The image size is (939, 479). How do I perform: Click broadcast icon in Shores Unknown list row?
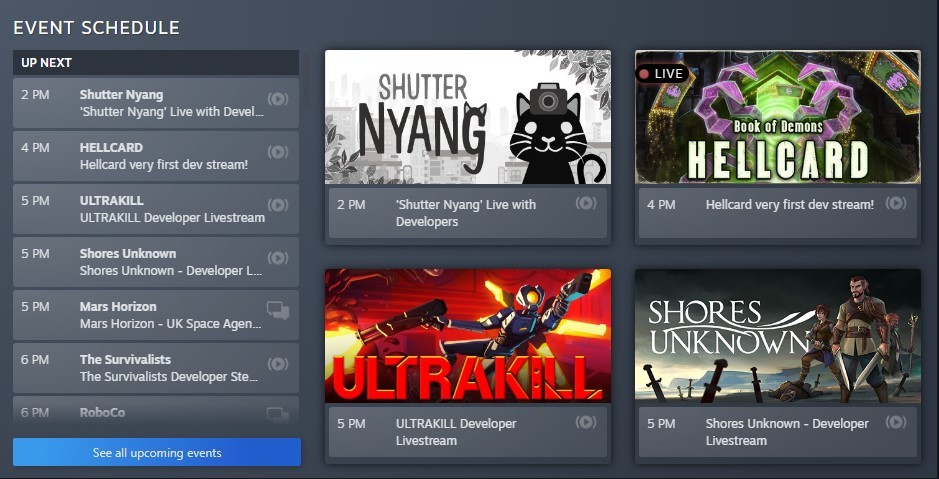[278, 257]
